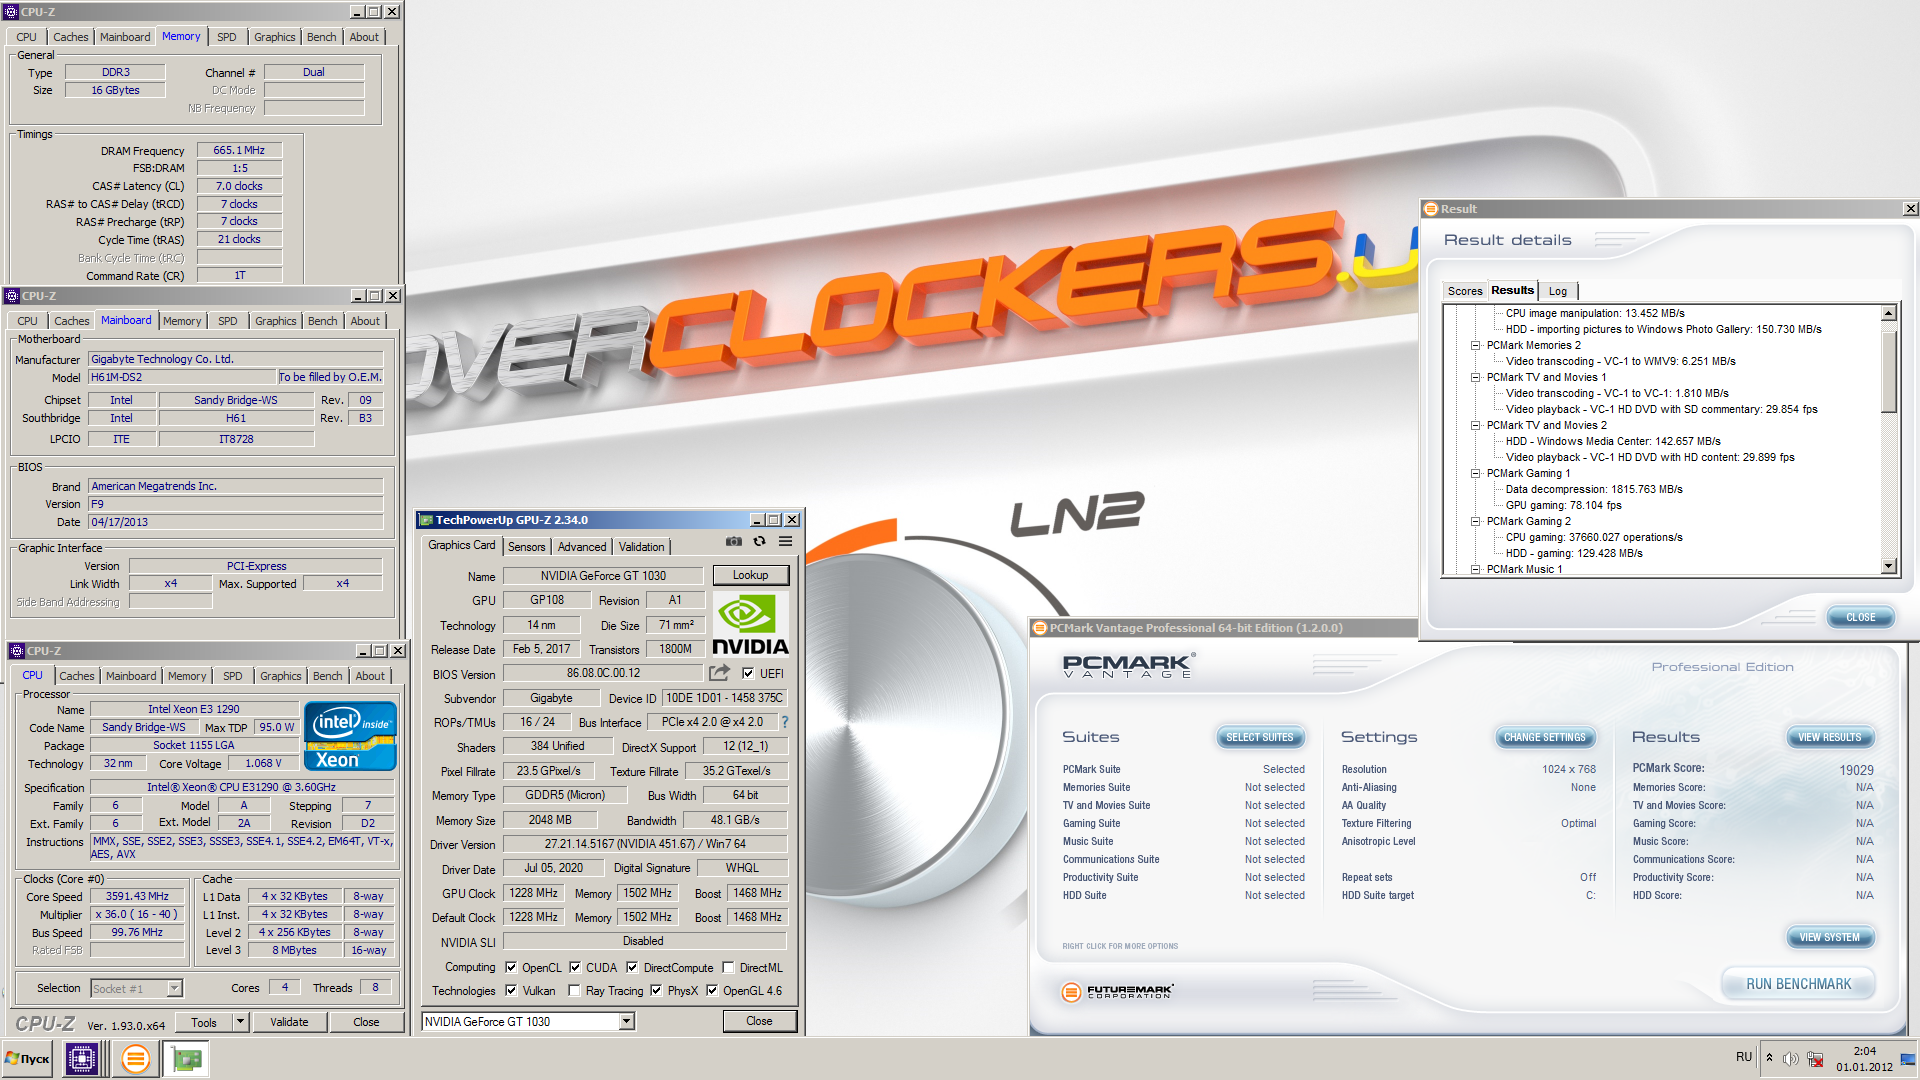
Task: Open the volume control in system tray
Action: (1790, 1058)
